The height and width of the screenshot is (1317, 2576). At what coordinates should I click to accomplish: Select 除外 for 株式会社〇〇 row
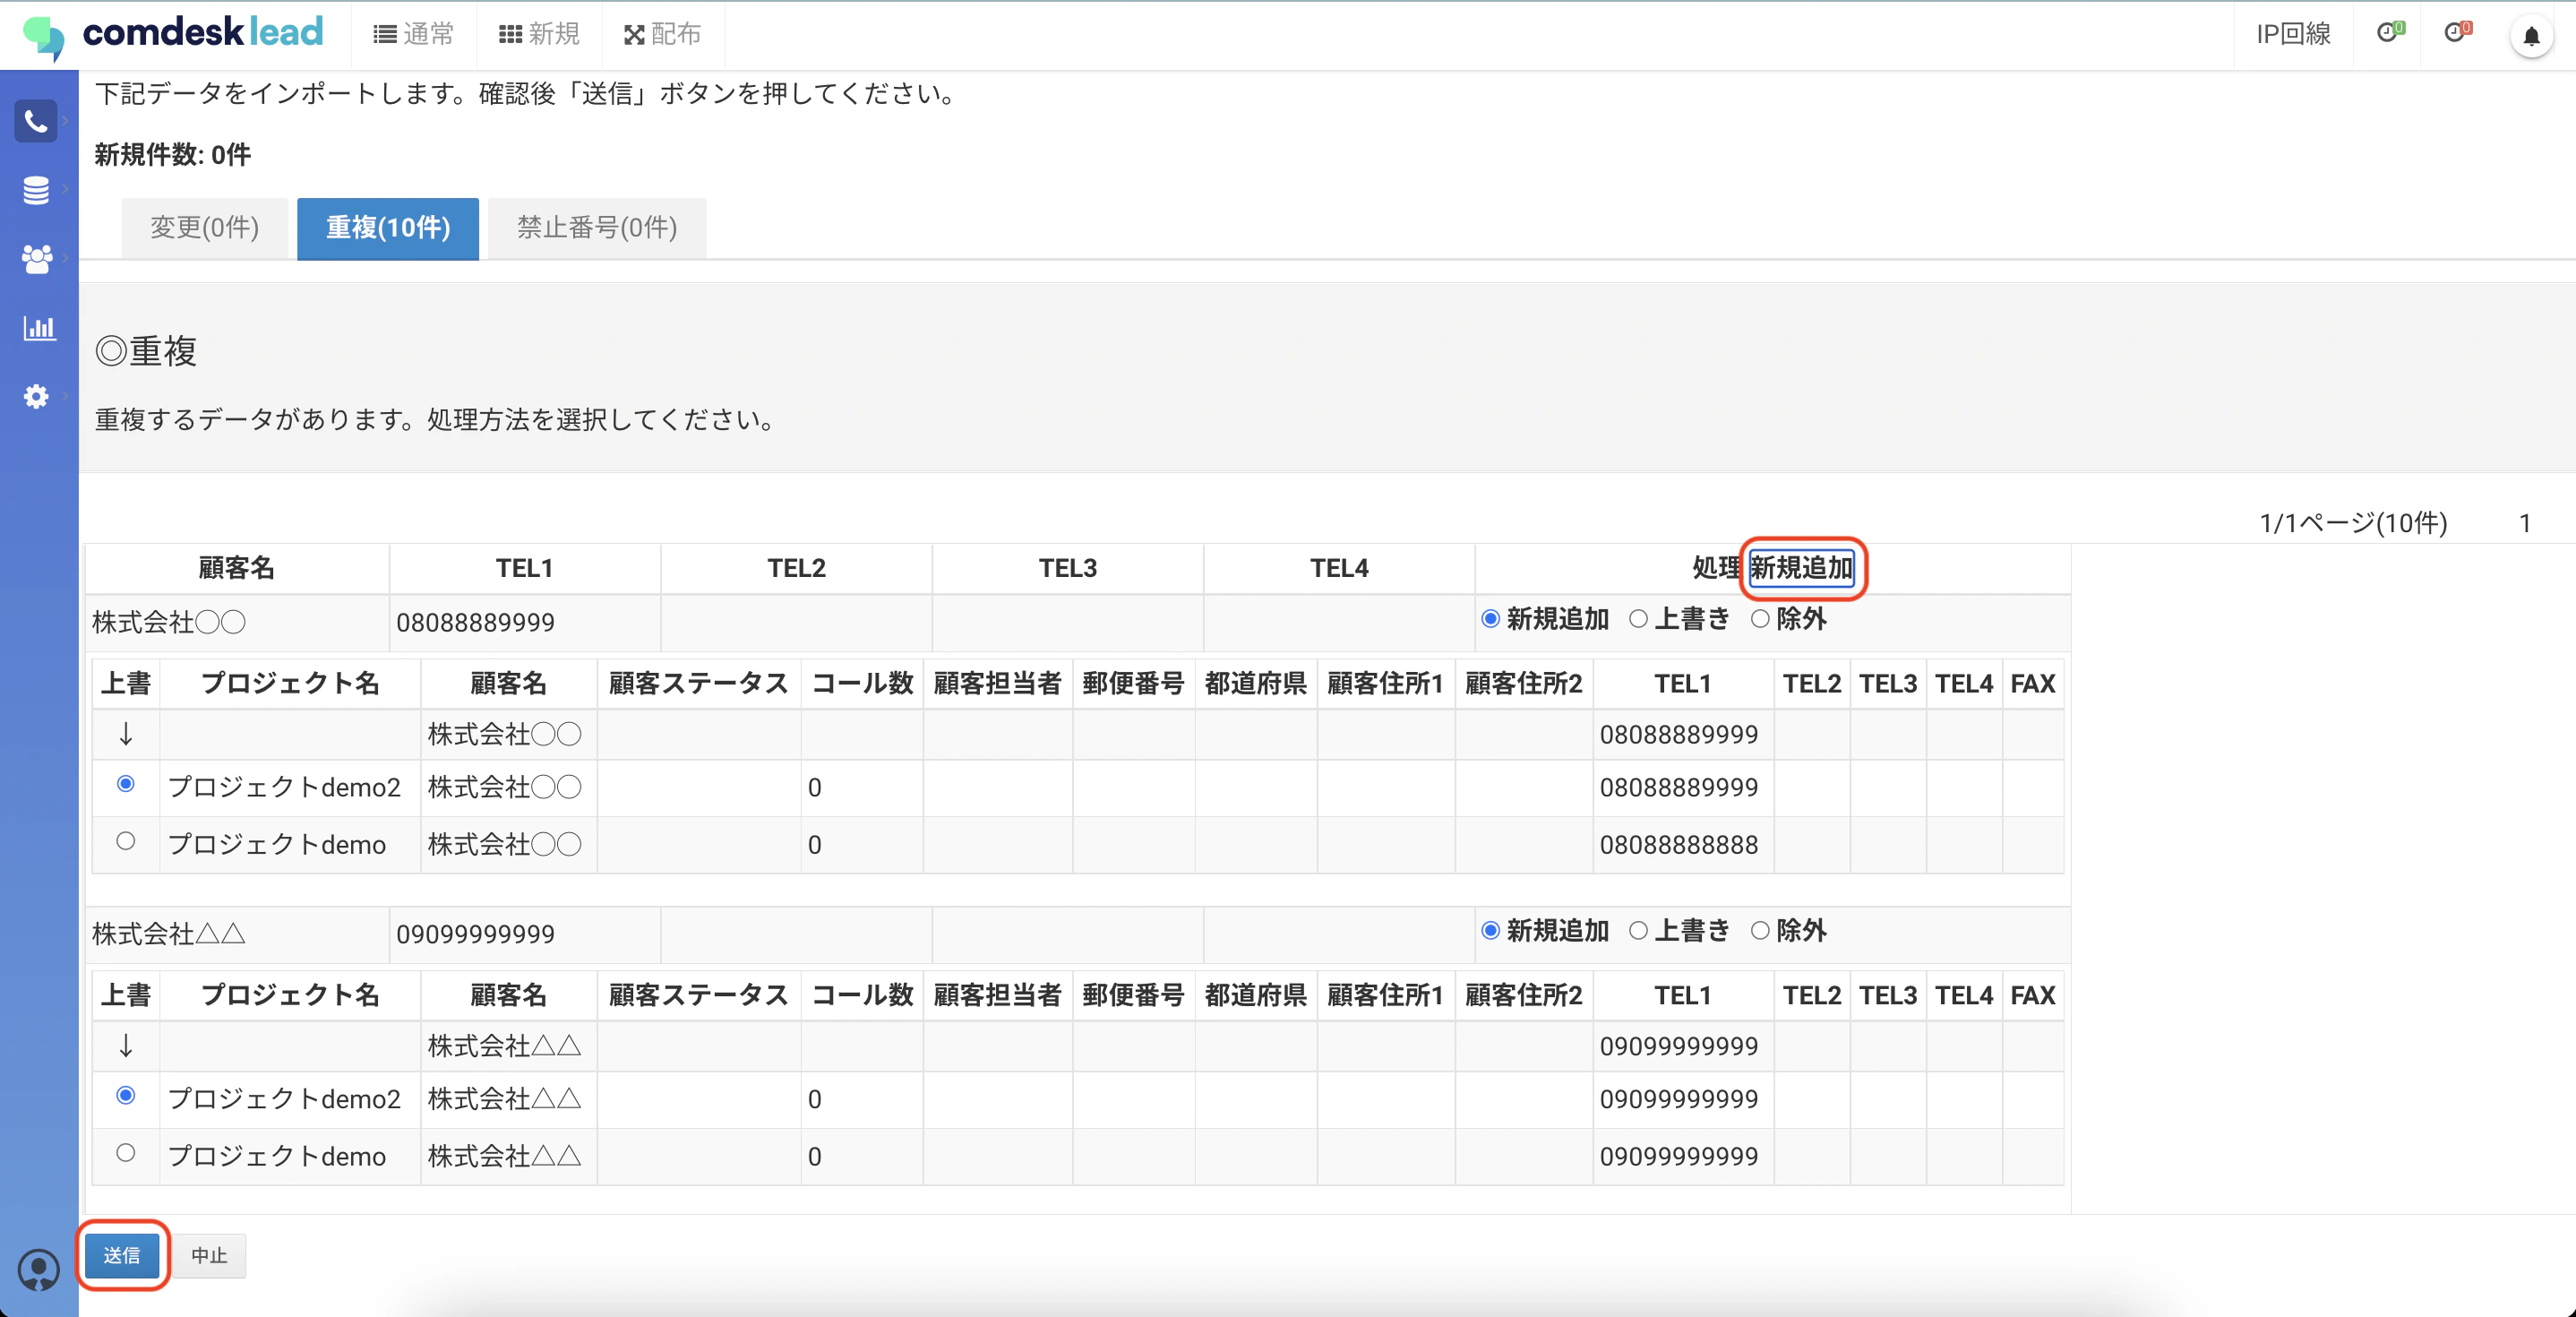pyautogui.click(x=1760, y=619)
